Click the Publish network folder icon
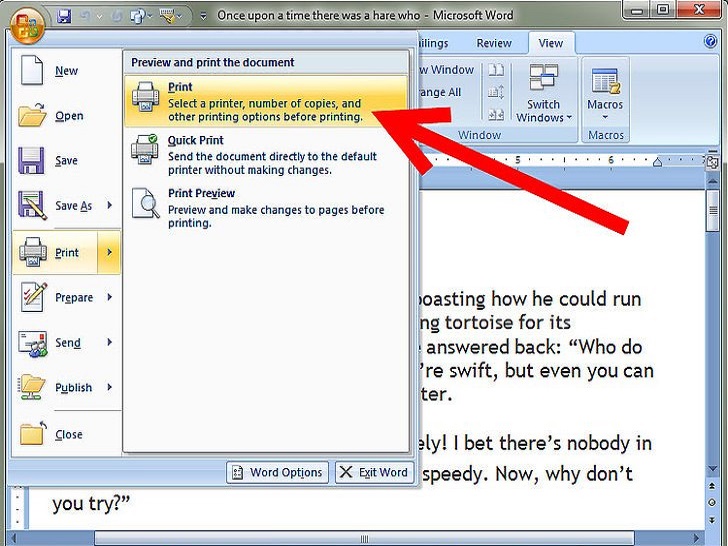 tap(32, 387)
